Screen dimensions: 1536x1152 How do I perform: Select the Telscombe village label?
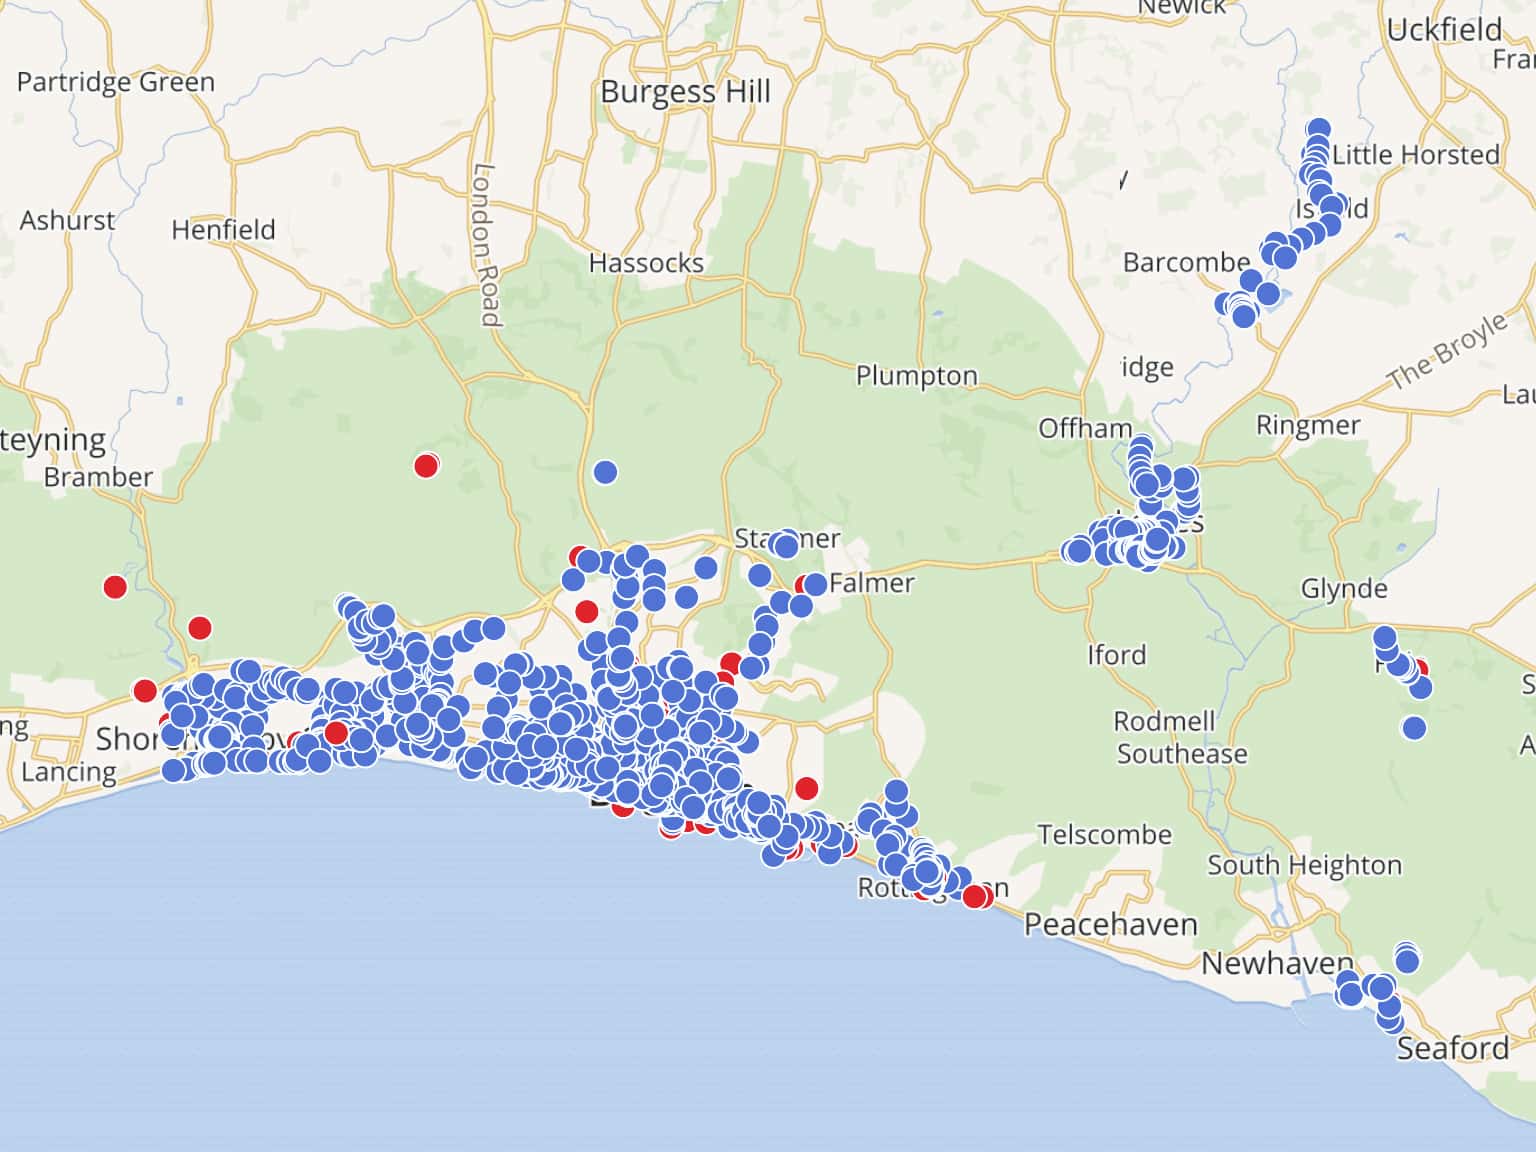tap(1104, 834)
